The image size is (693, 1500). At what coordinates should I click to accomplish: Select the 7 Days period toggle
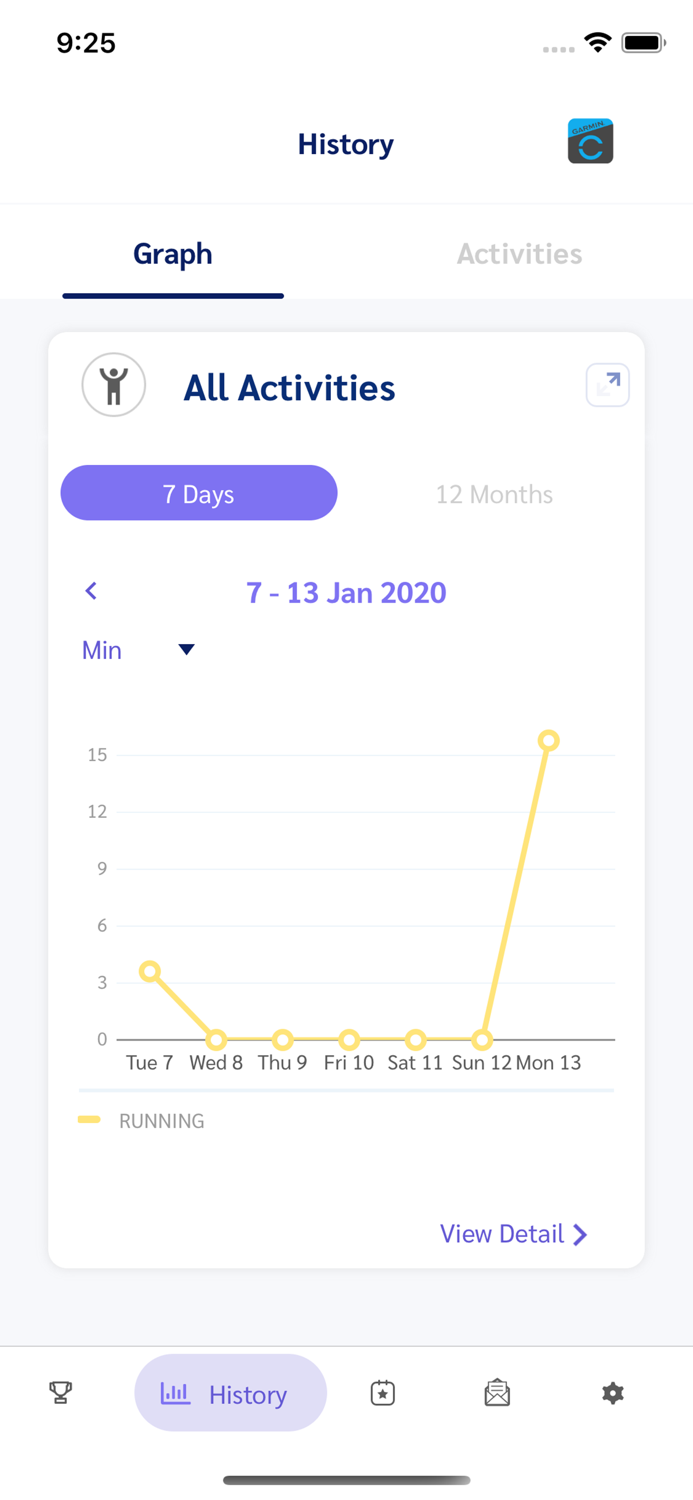click(198, 493)
